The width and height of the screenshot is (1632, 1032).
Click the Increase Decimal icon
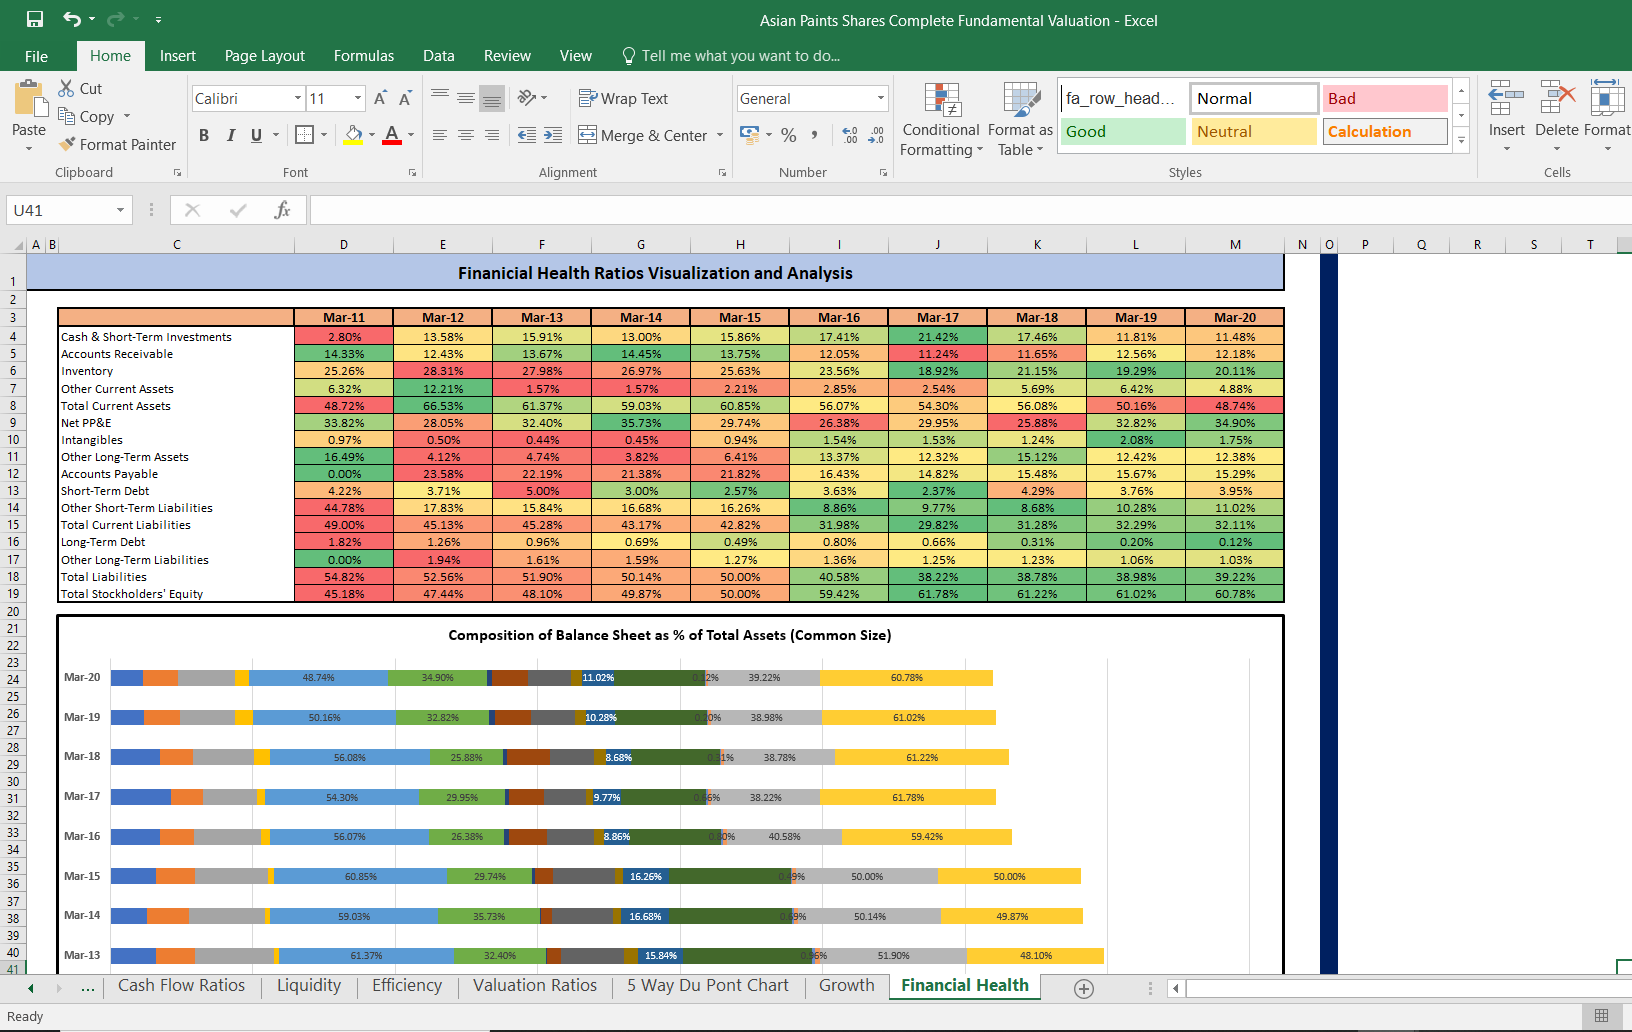coord(850,134)
